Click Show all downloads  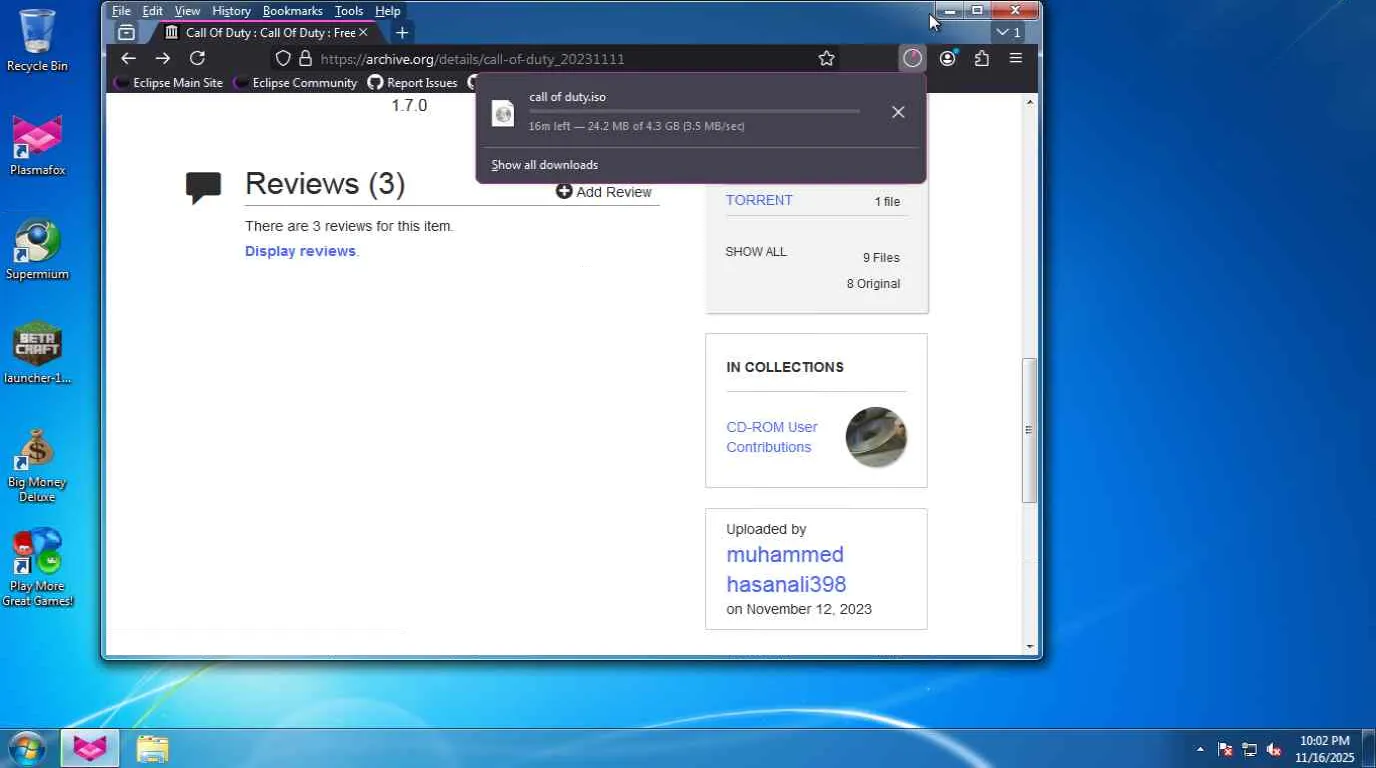(x=545, y=165)
